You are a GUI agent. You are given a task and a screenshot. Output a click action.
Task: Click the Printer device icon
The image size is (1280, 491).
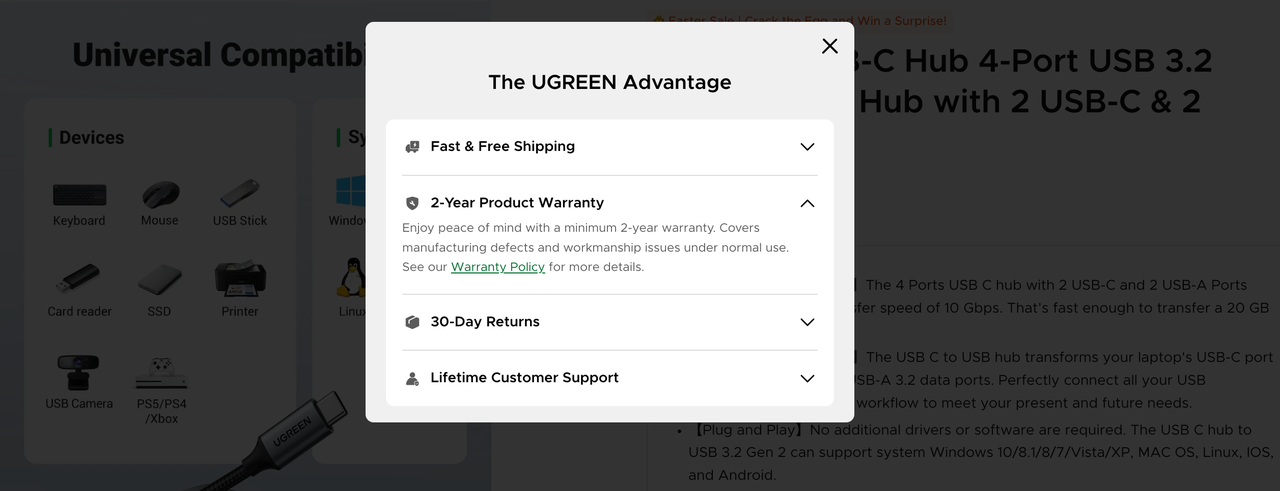click(x=240, y=278)
